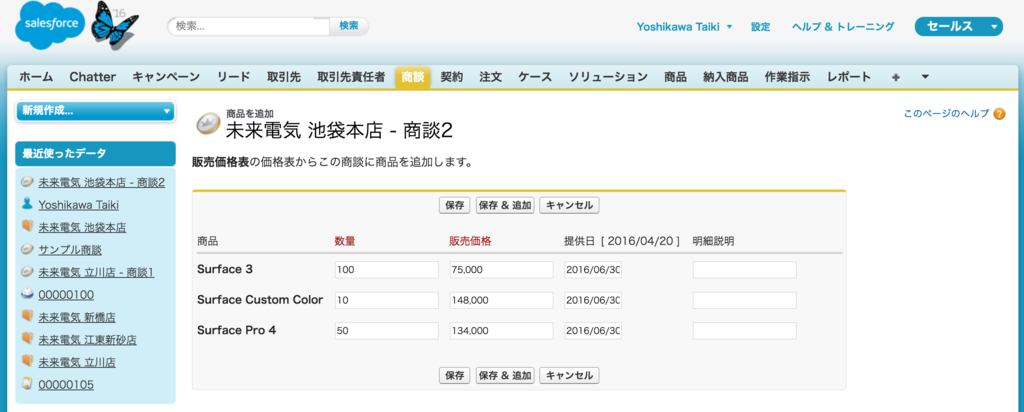Open the レポート tab
Screen dimensions: 1024x412
tap(848, 77)
